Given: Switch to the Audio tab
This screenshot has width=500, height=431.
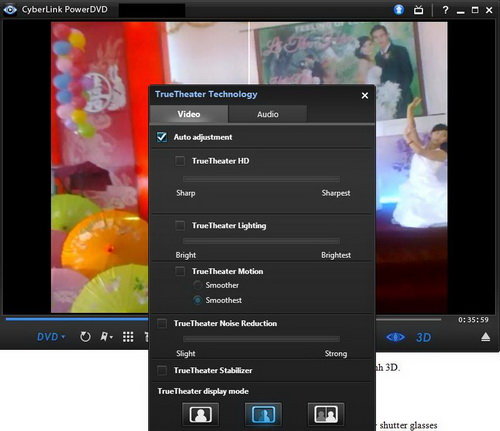Looking at the screenshot, I should tap(268, 114).
